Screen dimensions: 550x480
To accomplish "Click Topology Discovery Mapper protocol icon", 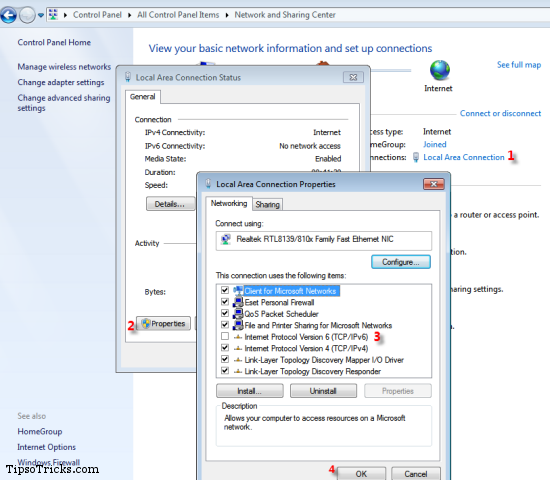I will [238, 360].
